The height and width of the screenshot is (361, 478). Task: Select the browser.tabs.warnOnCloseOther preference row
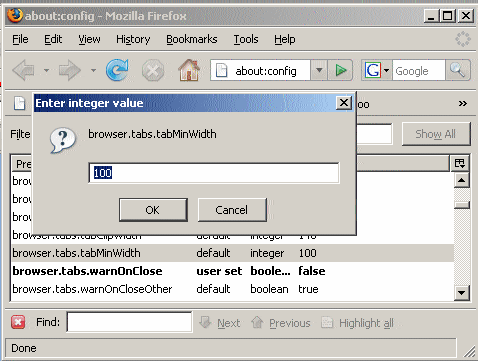pyautogui.click(x=232, y=289)
